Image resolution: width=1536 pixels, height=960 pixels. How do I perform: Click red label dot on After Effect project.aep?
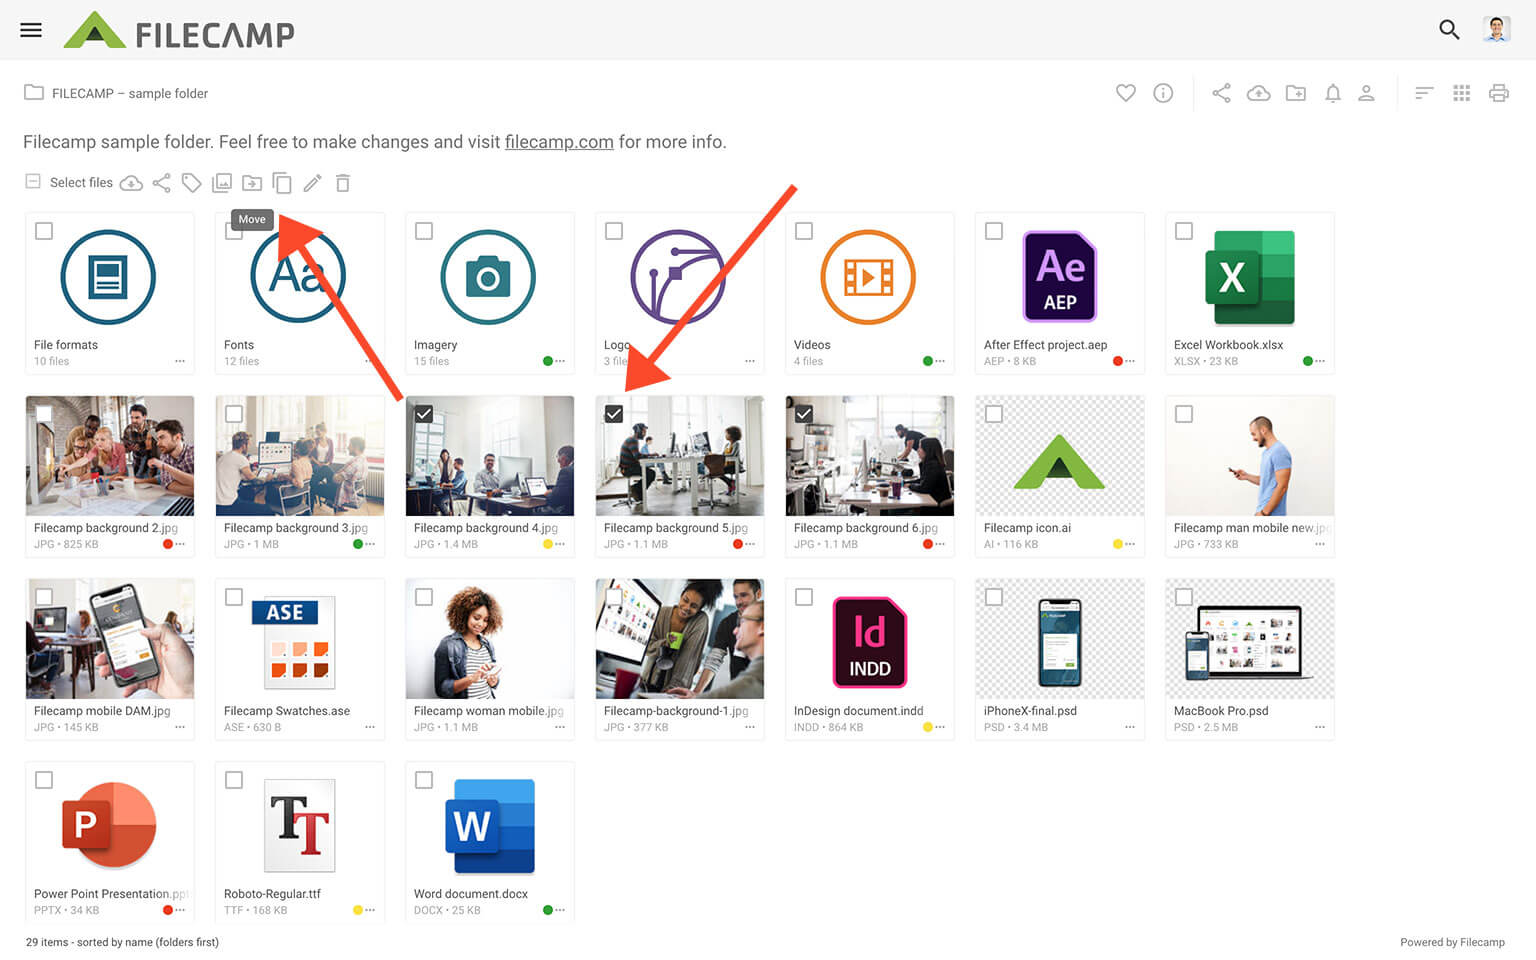click(1118, 361)
